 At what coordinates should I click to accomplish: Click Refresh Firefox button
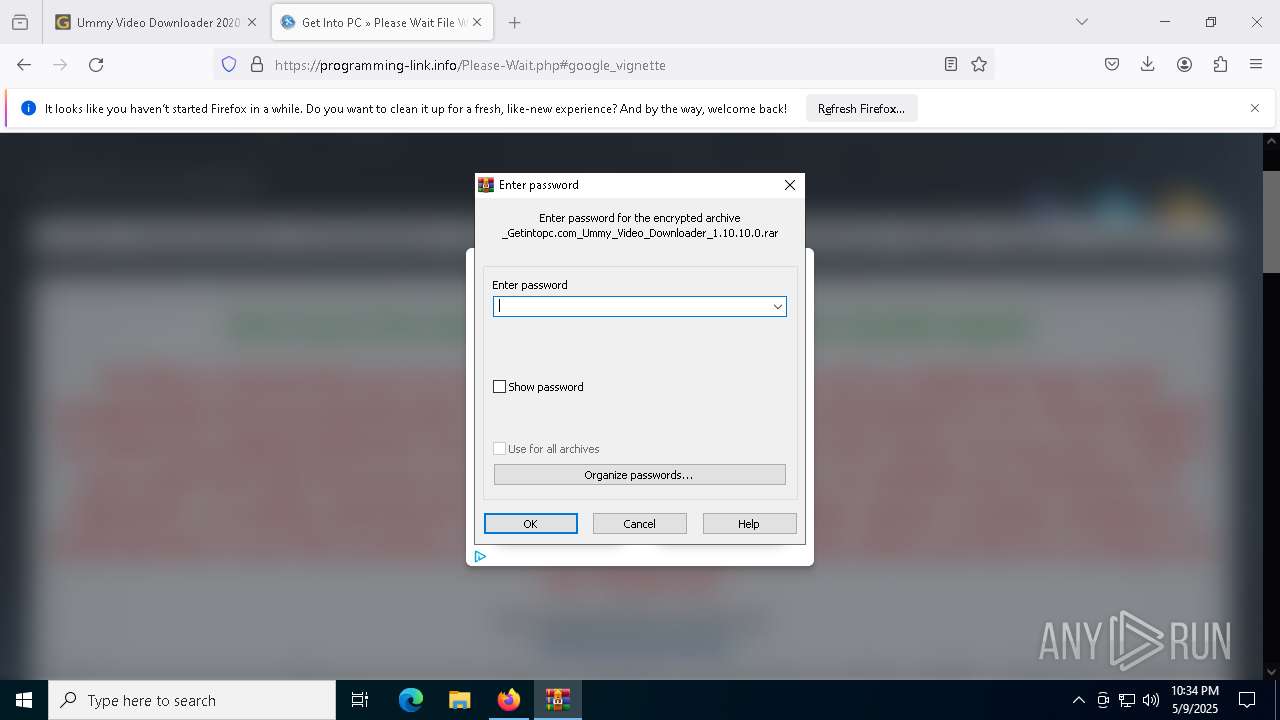[x=861, y=109]
